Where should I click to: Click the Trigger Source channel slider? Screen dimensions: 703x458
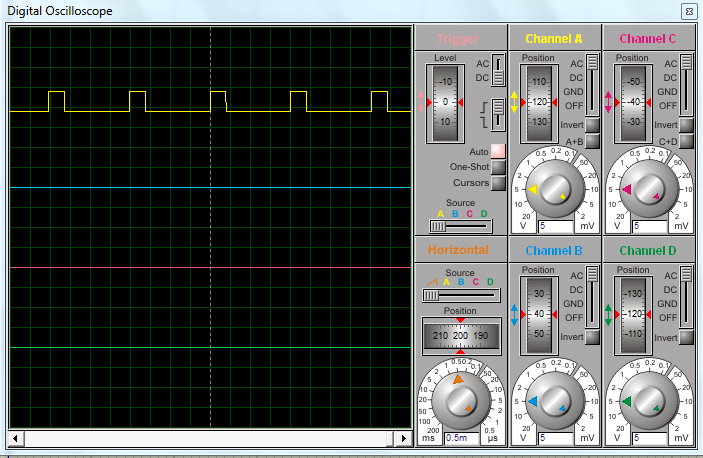460,226
